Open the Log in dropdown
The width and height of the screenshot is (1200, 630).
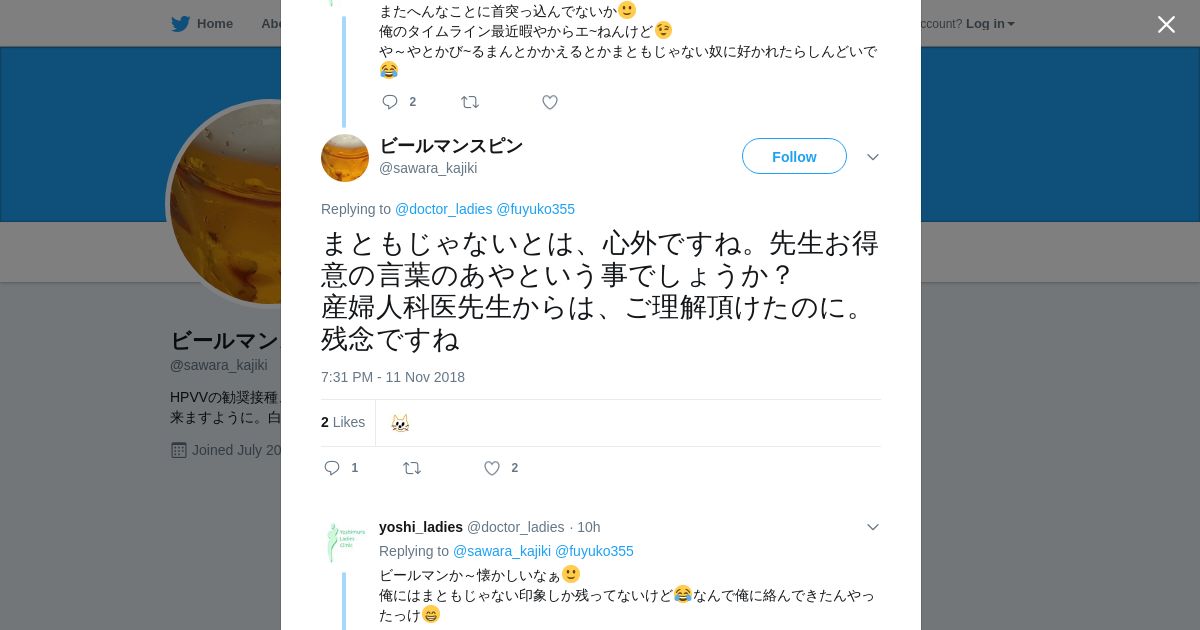[990, 24]
